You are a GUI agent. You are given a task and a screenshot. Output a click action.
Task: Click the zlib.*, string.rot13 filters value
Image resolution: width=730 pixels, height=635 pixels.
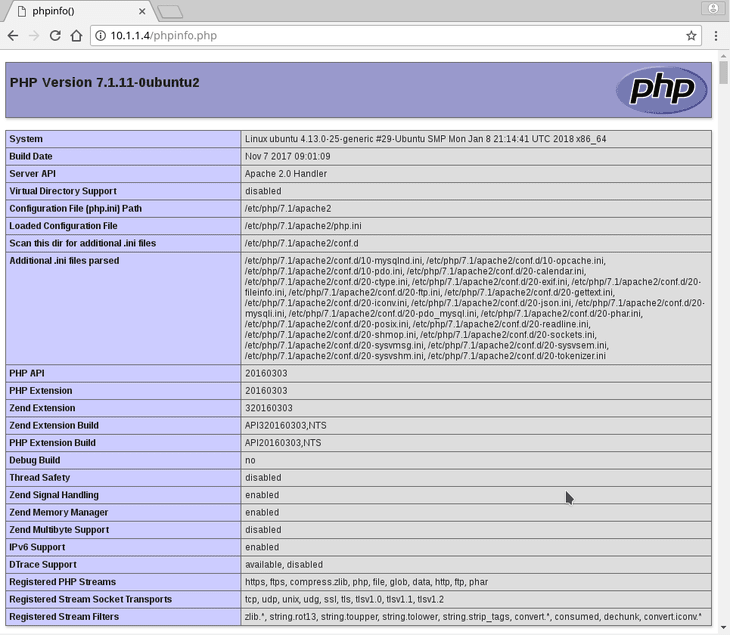coord(473,616)
